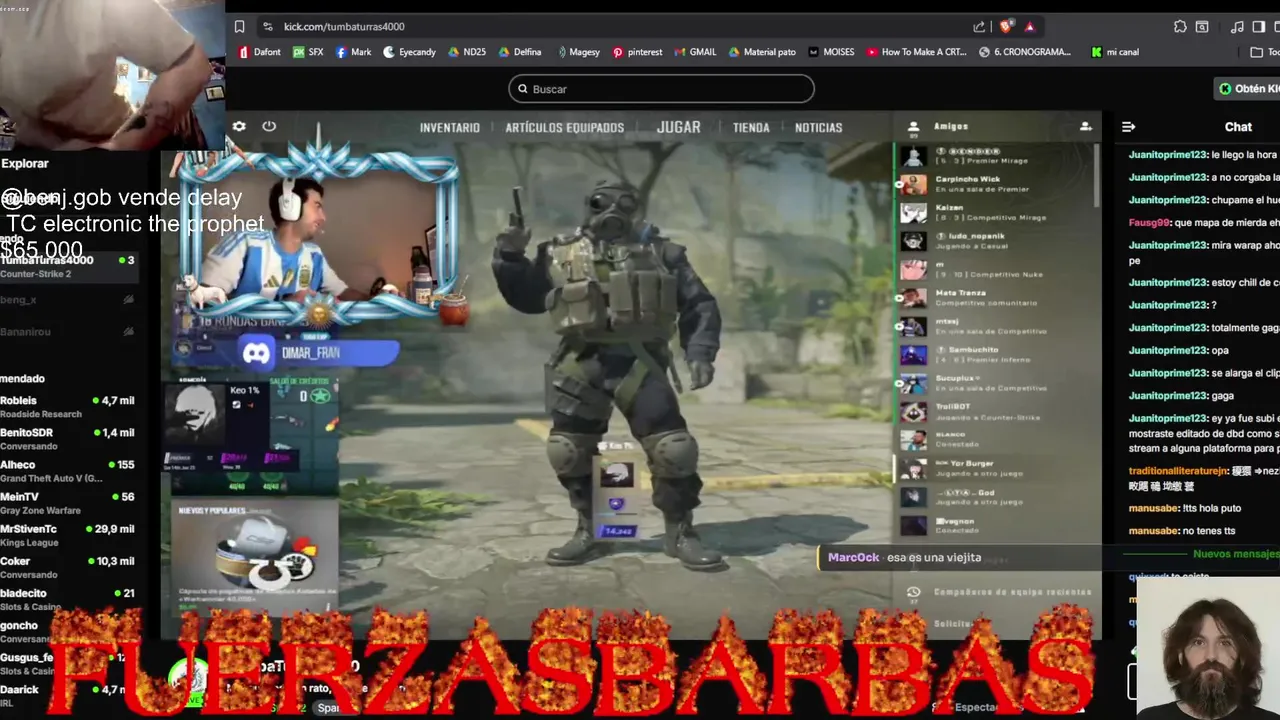Click the Obtén Kick button
The image size is (1280, 720).
1248,89
